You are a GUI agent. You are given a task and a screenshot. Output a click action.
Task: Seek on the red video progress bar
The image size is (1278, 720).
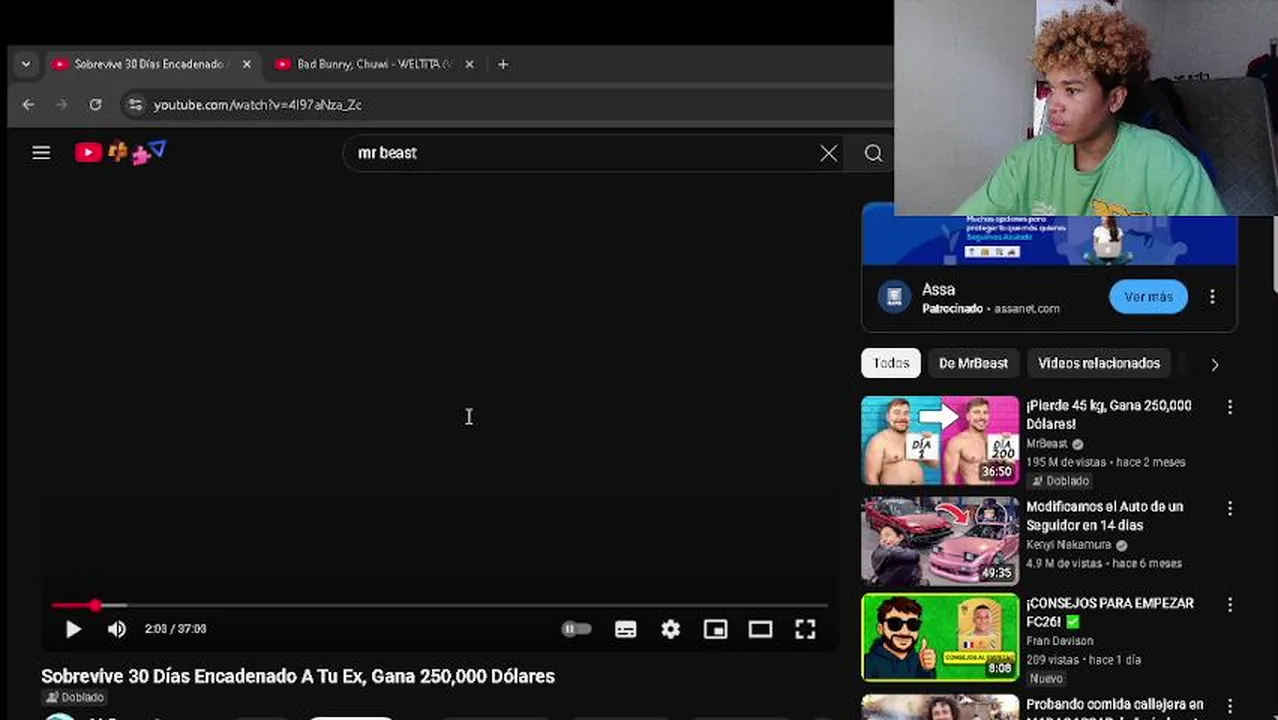pos(440,605)
